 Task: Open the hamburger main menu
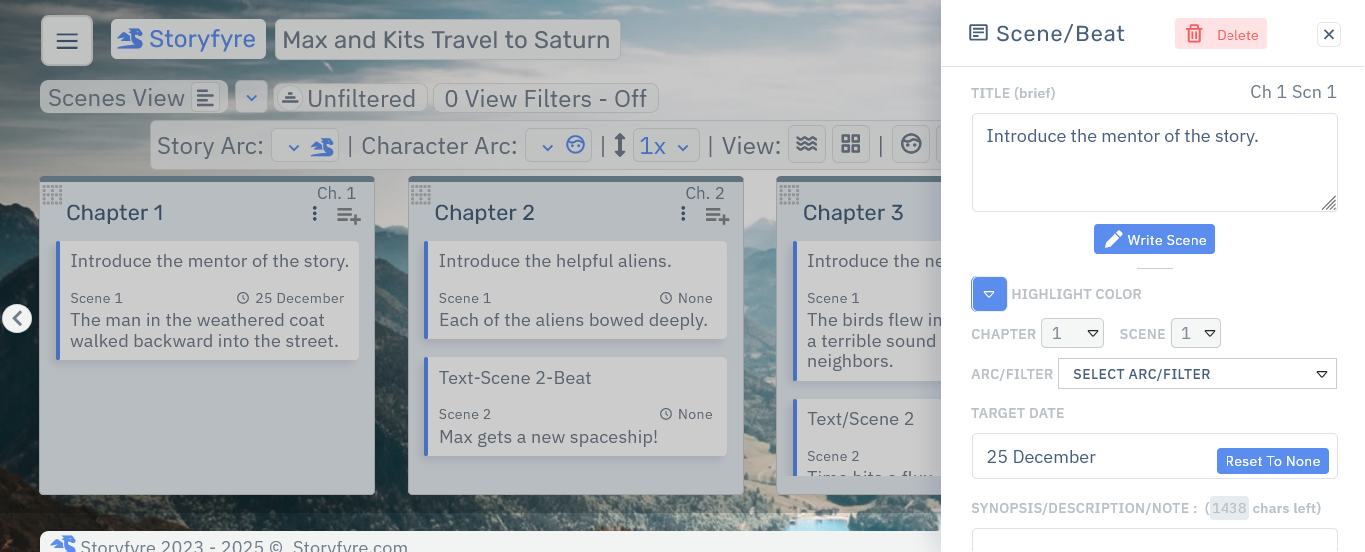pyautogui.click(x=67, y=41)
